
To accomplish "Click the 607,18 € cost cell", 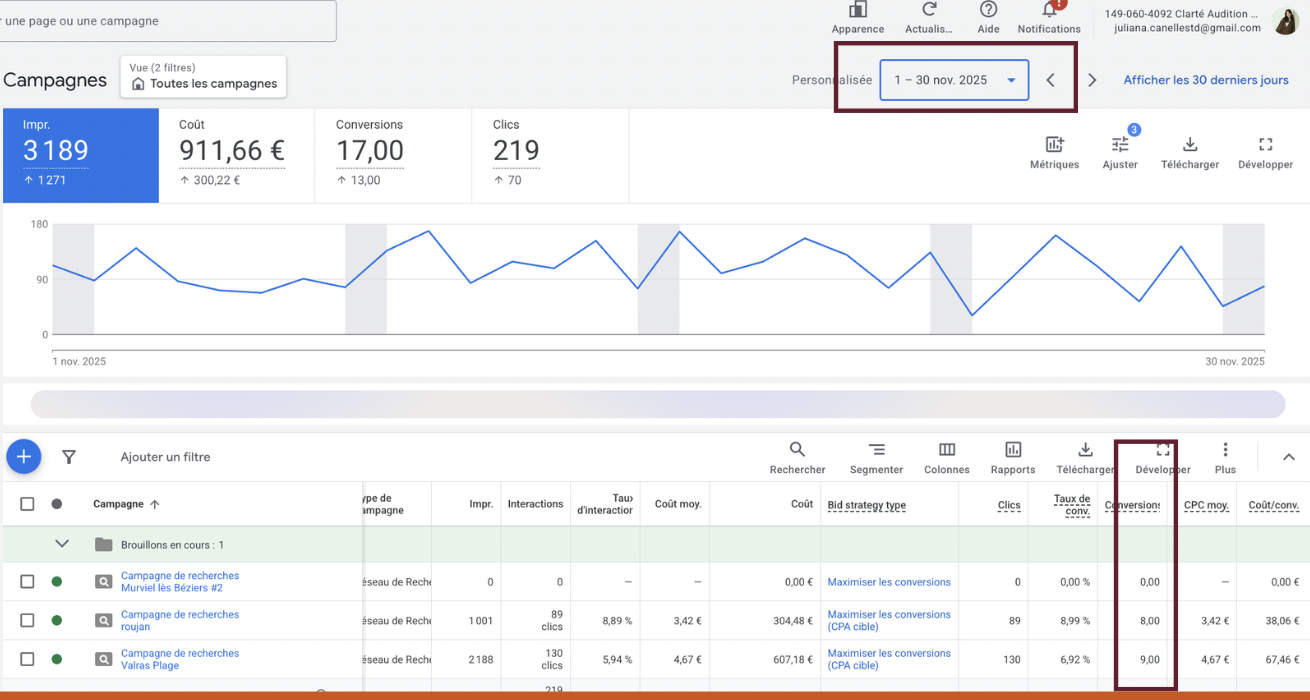I will [791, 659].
